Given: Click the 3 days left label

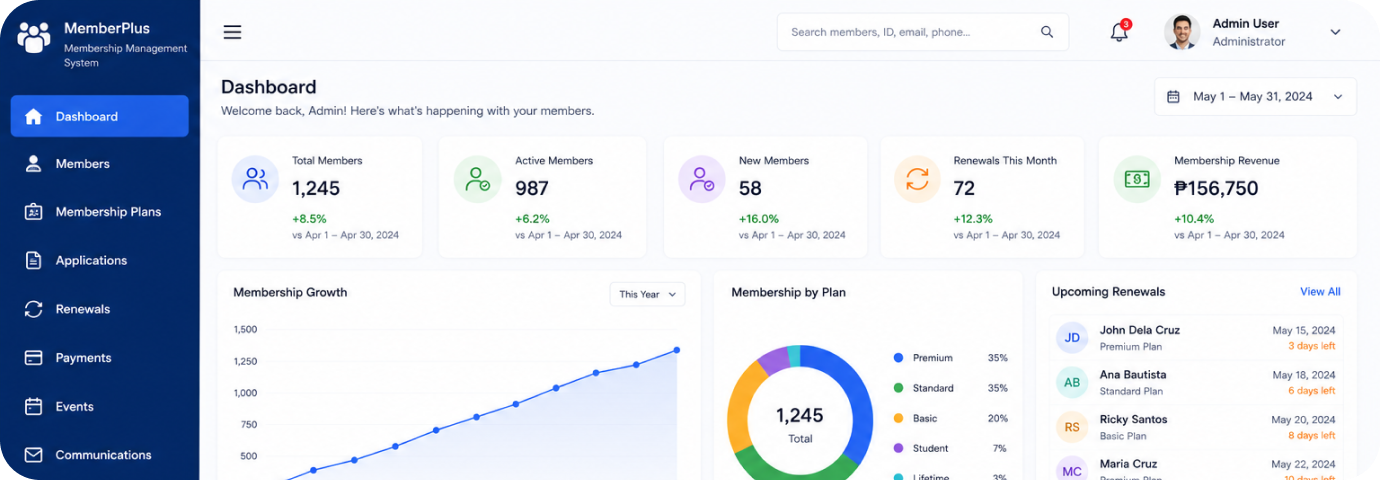Looking at the screenshot, I should [1311, 346].
